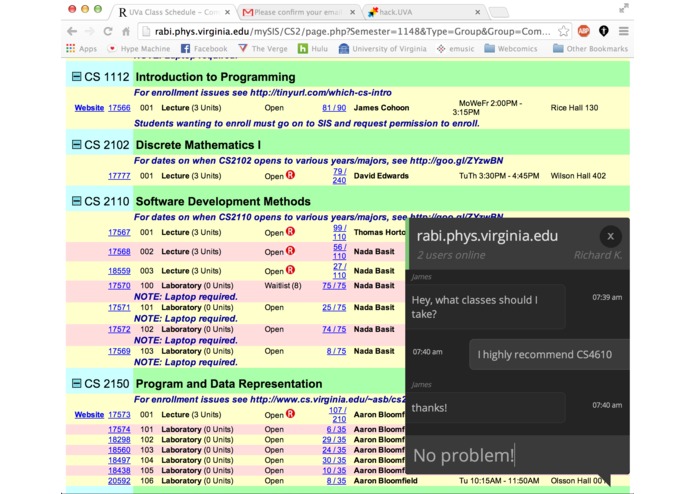Image resolution: width=695 pixels, height=494 pixels.
Task: Open class number 17573 link
Action: (119, 415)
